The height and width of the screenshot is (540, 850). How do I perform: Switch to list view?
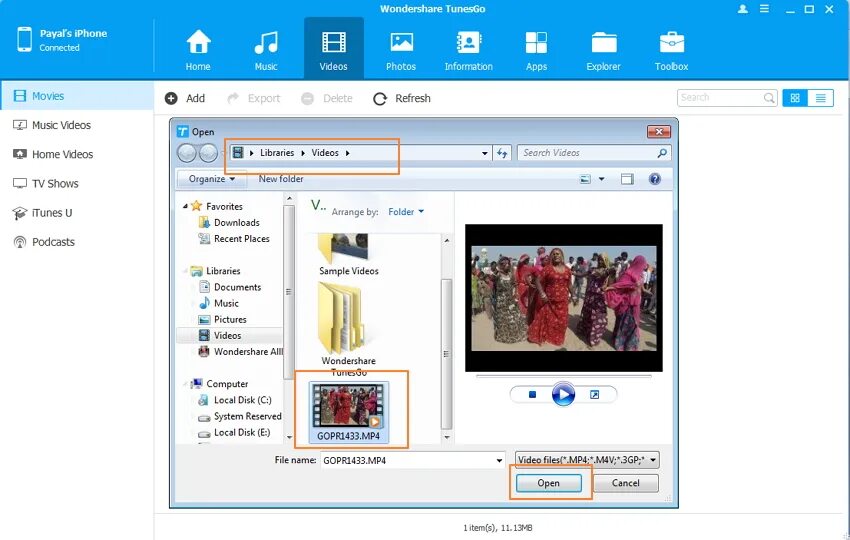coord(820,98)
